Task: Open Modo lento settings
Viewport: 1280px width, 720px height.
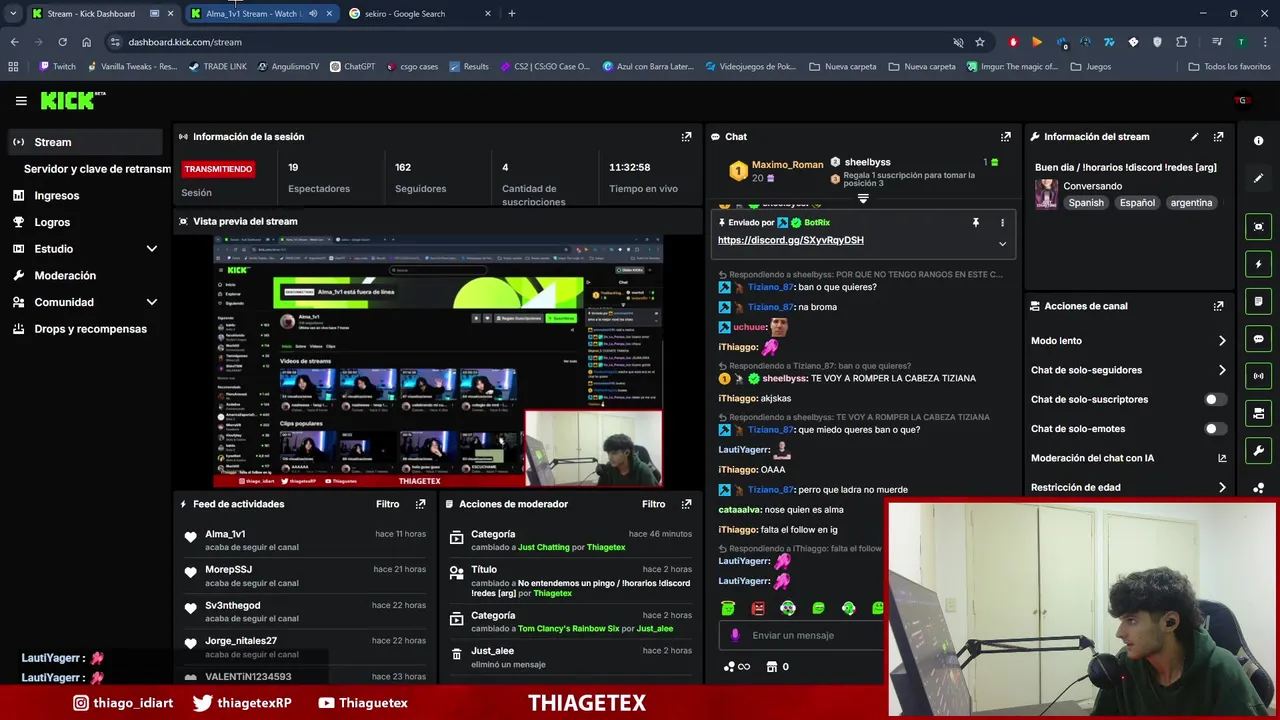Action: [1128, 341]
